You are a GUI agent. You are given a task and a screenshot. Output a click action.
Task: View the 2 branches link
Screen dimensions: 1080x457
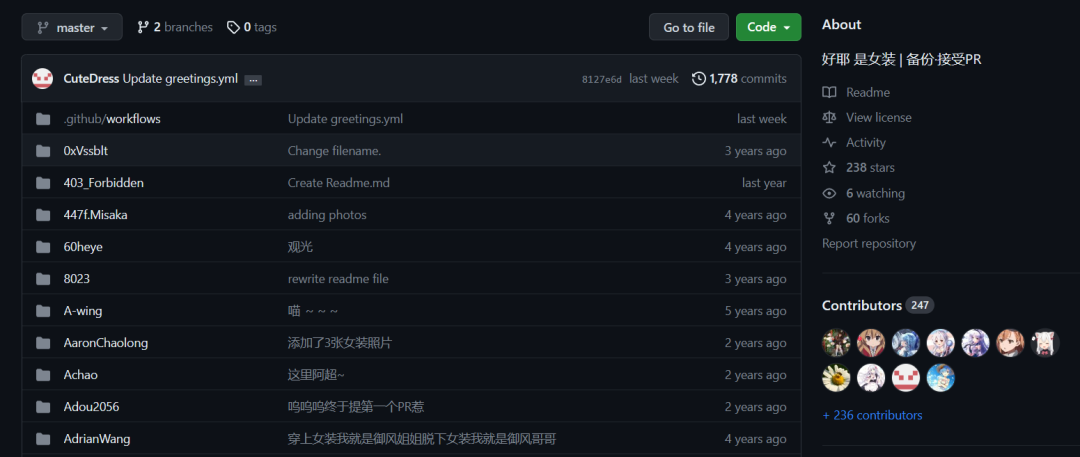coord(175,27)
